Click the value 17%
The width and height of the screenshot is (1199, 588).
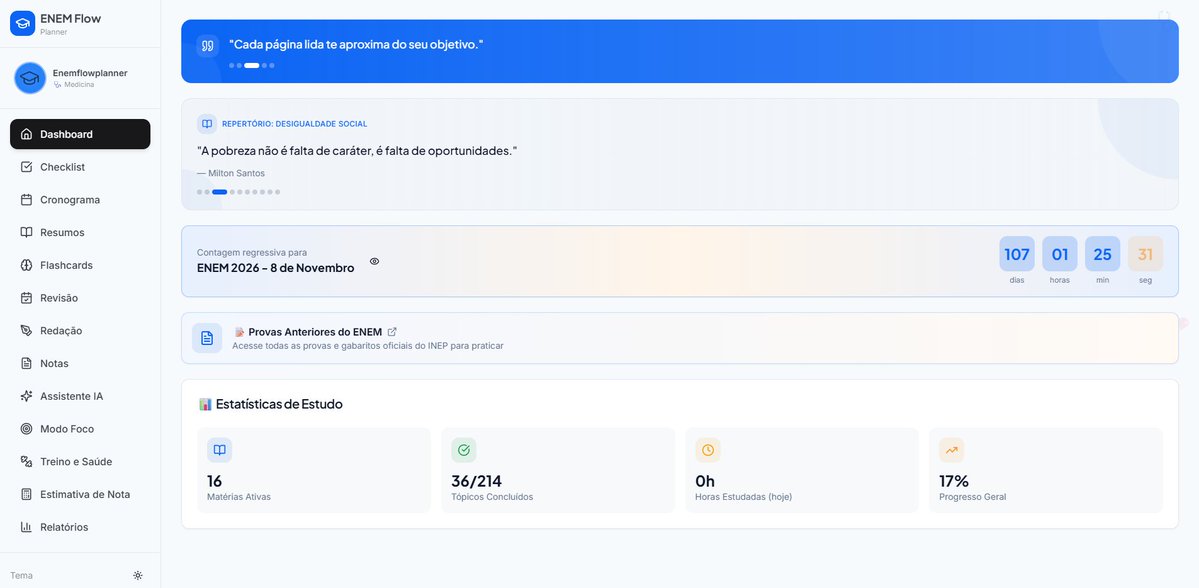click(x=954, y=481)
